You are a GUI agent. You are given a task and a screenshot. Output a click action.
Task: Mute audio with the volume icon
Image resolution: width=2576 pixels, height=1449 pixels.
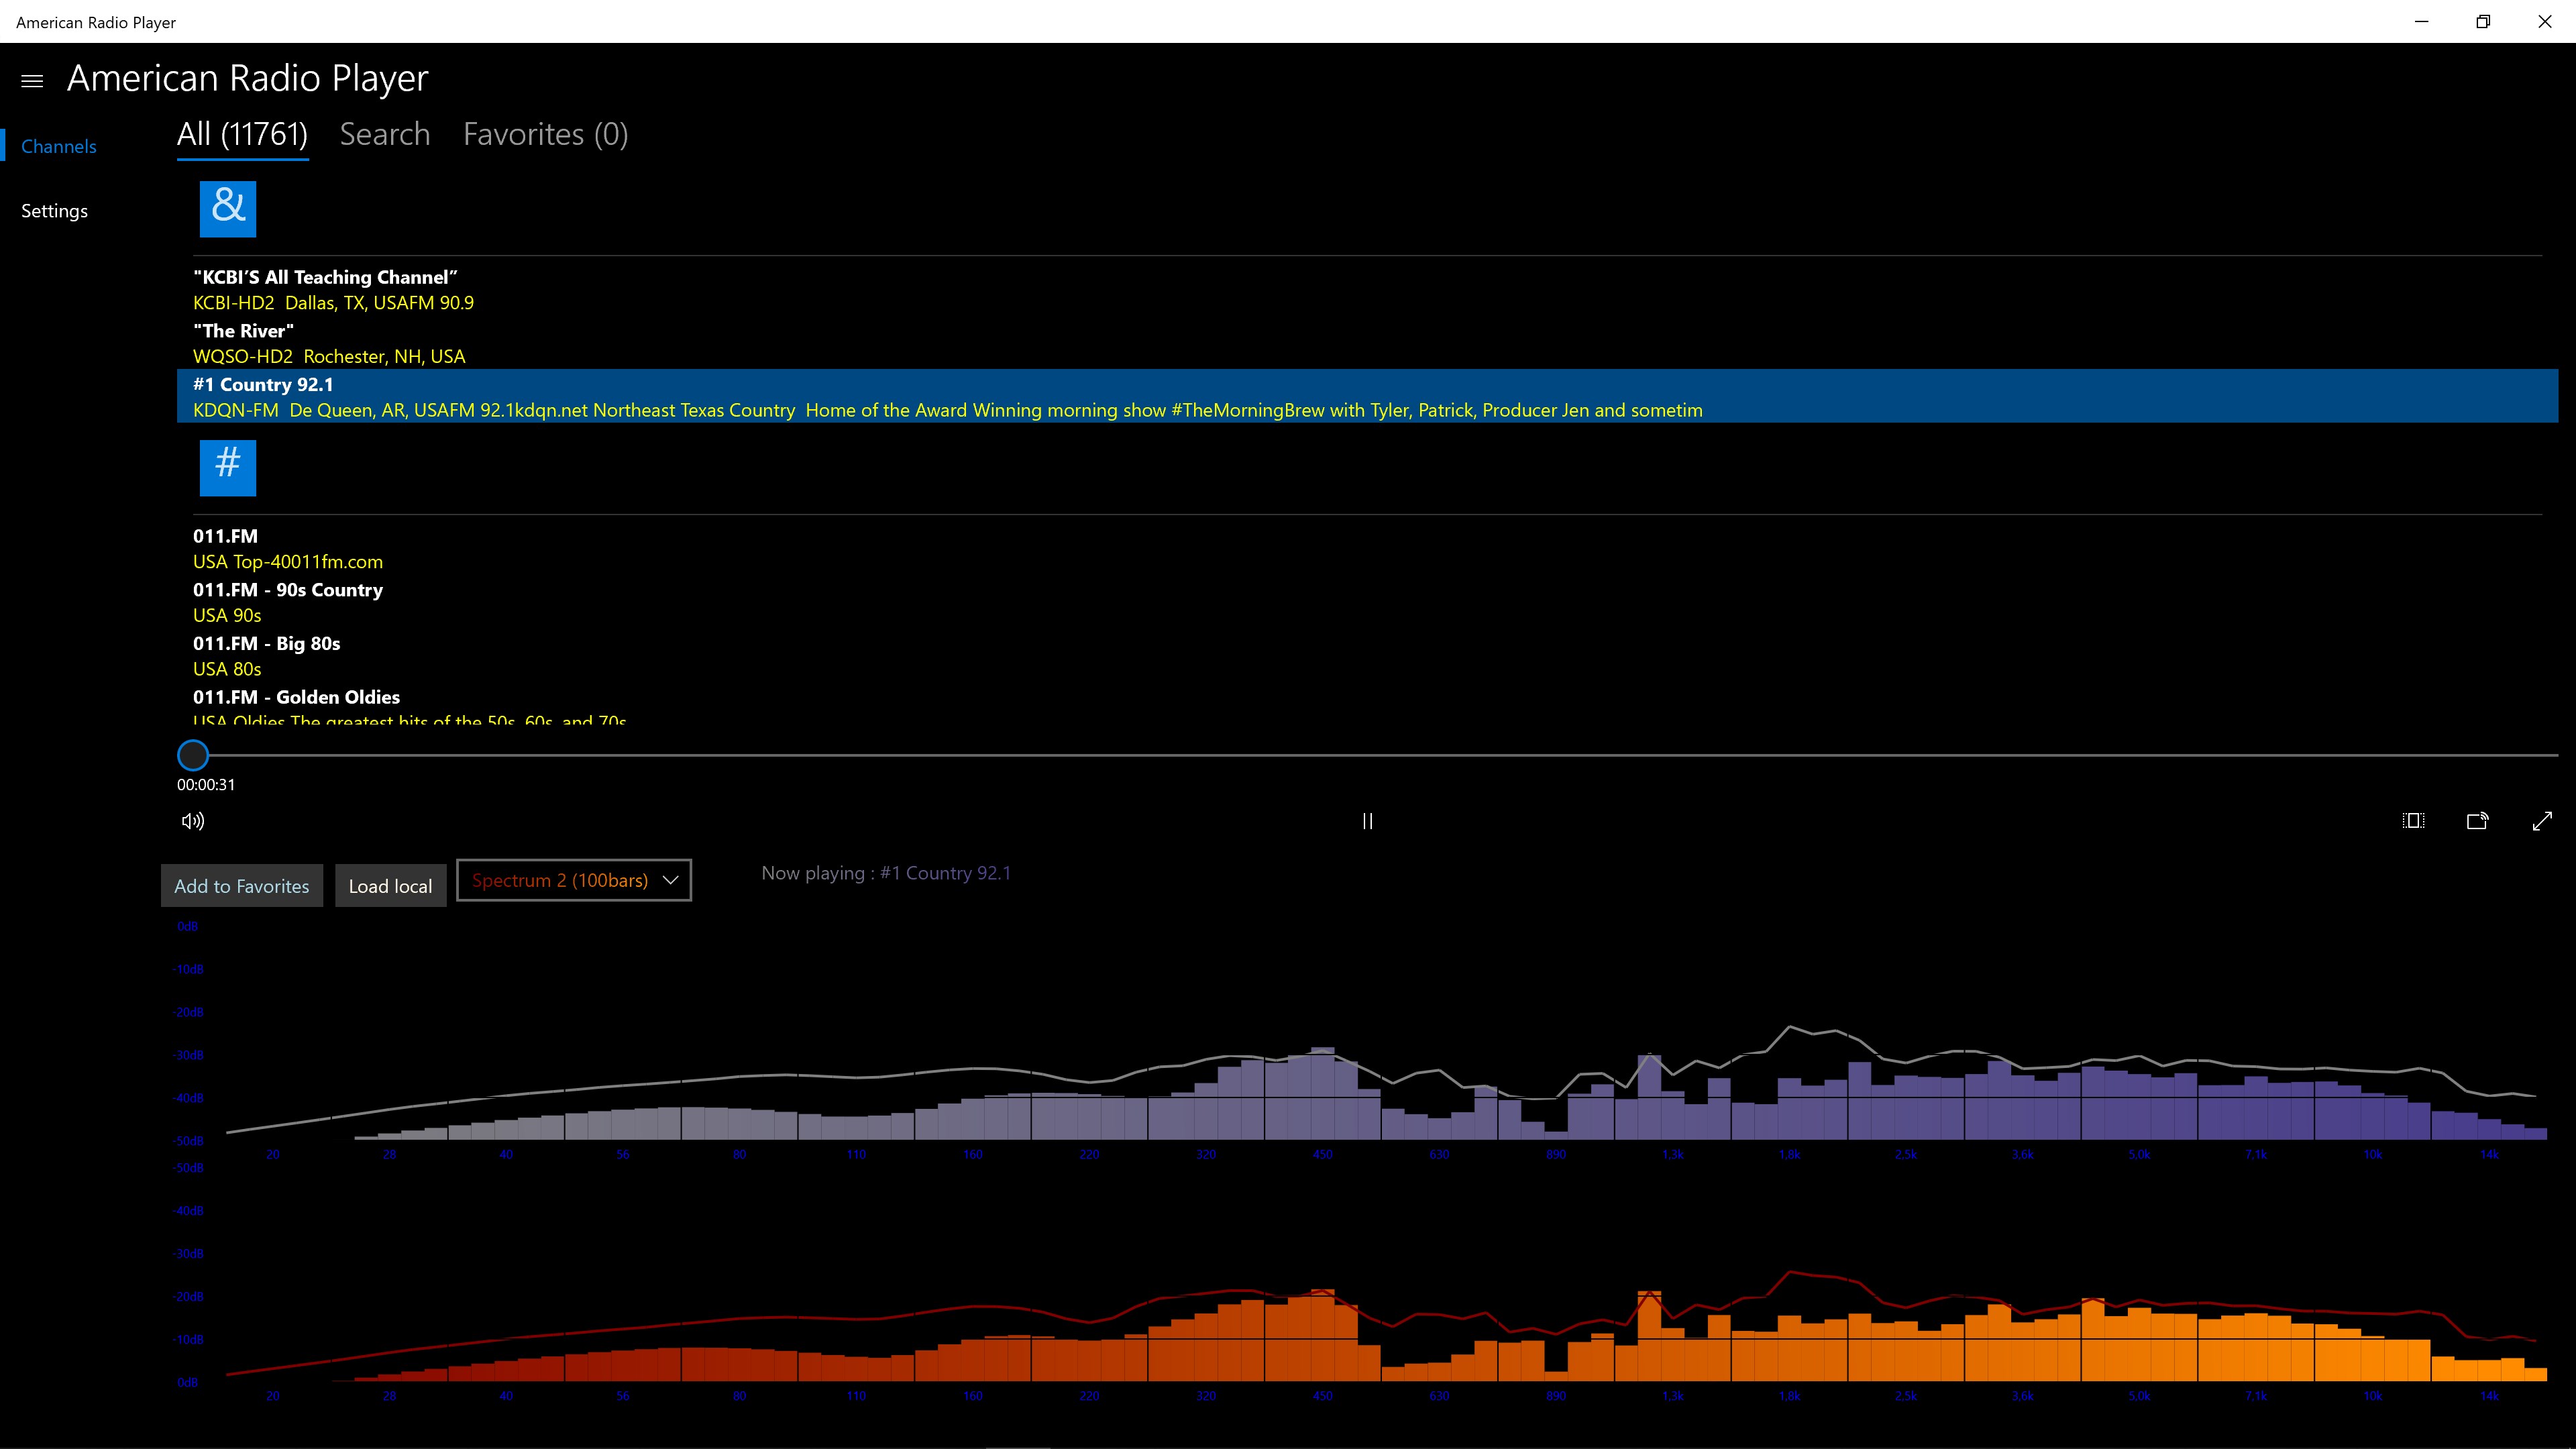[193, 821]
